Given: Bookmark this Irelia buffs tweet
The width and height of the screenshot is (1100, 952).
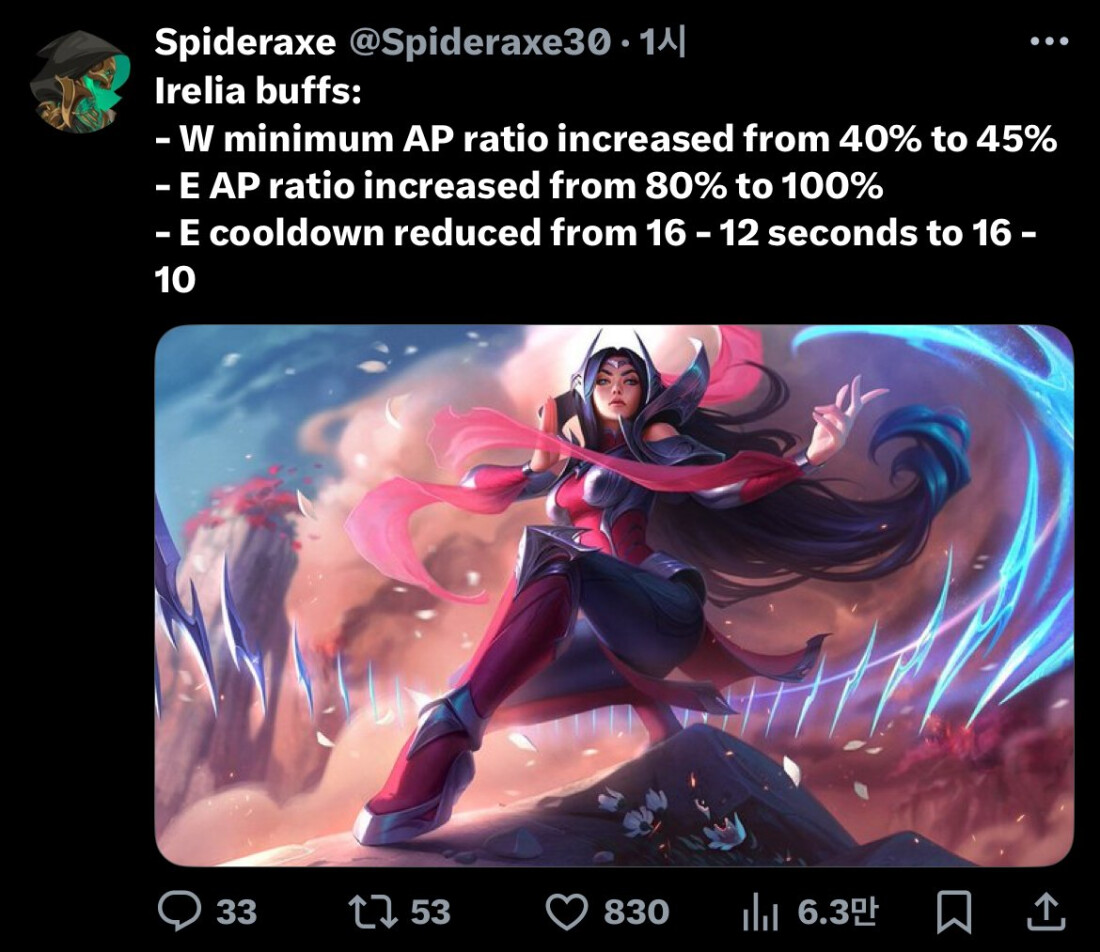Looking at the screenshot, I should [955, 911].
